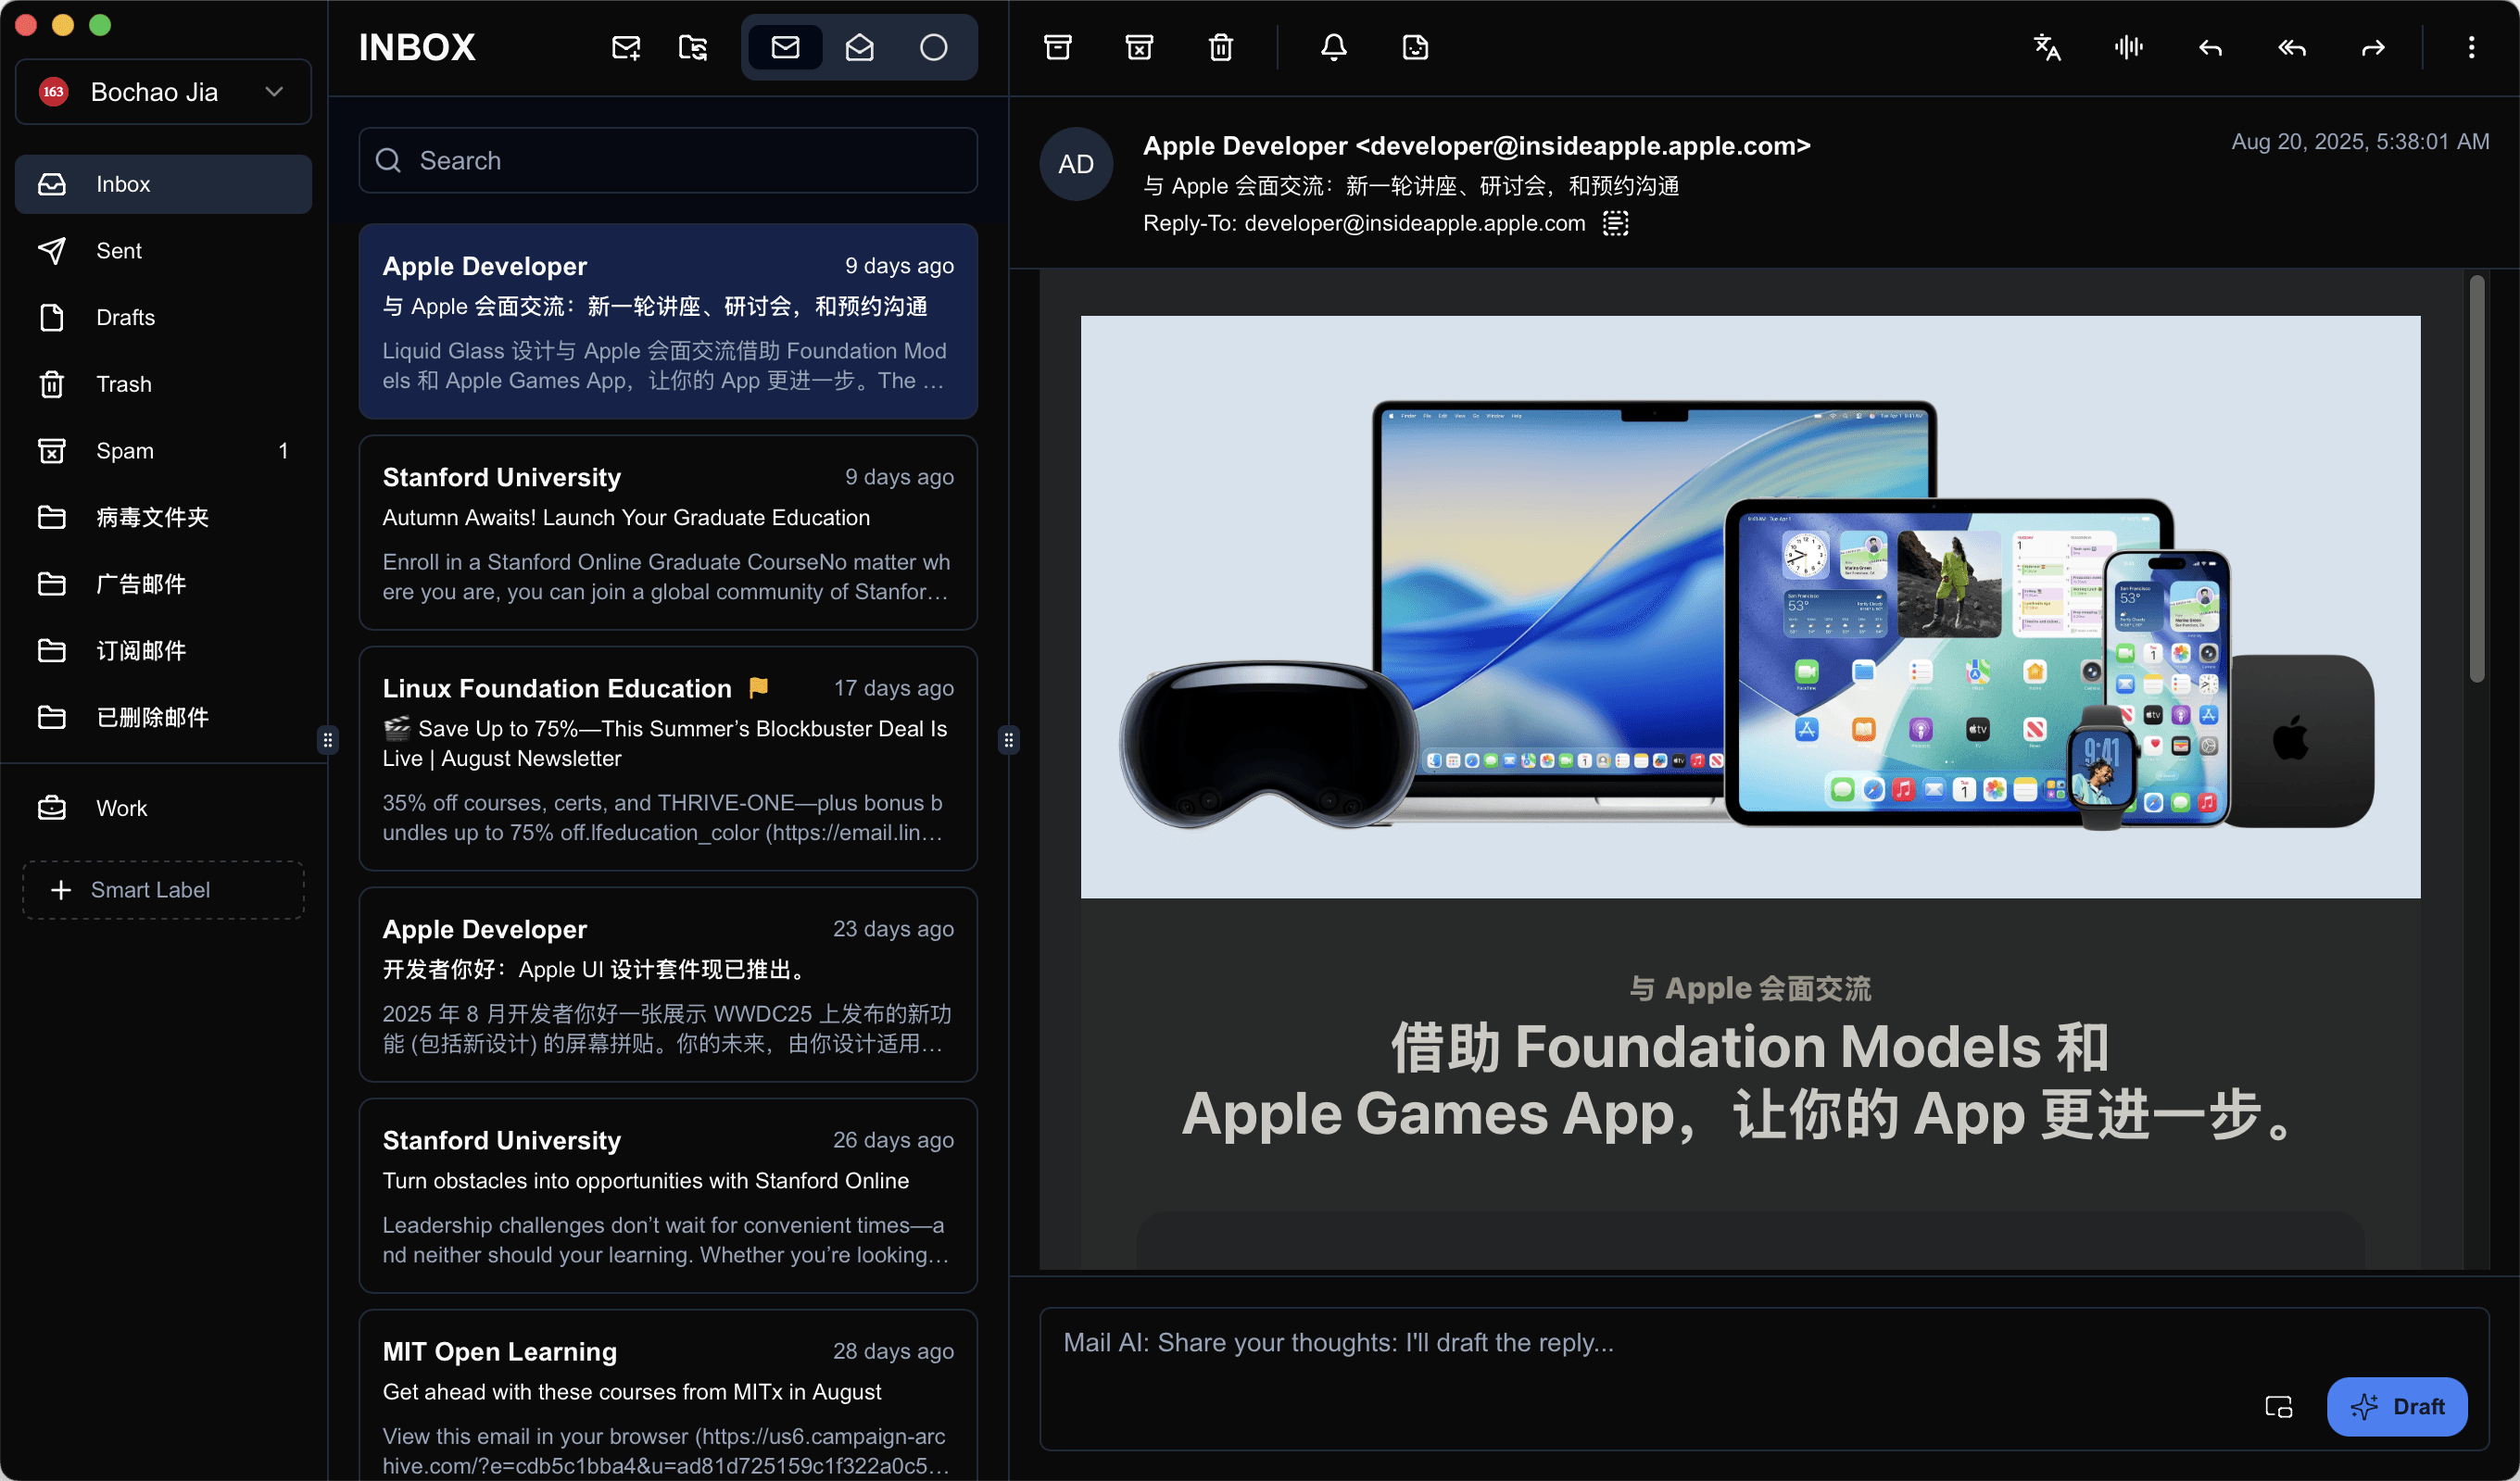Open the three-dot overflow menu
This screenshot has height=1481, width=2520.
2473,47
